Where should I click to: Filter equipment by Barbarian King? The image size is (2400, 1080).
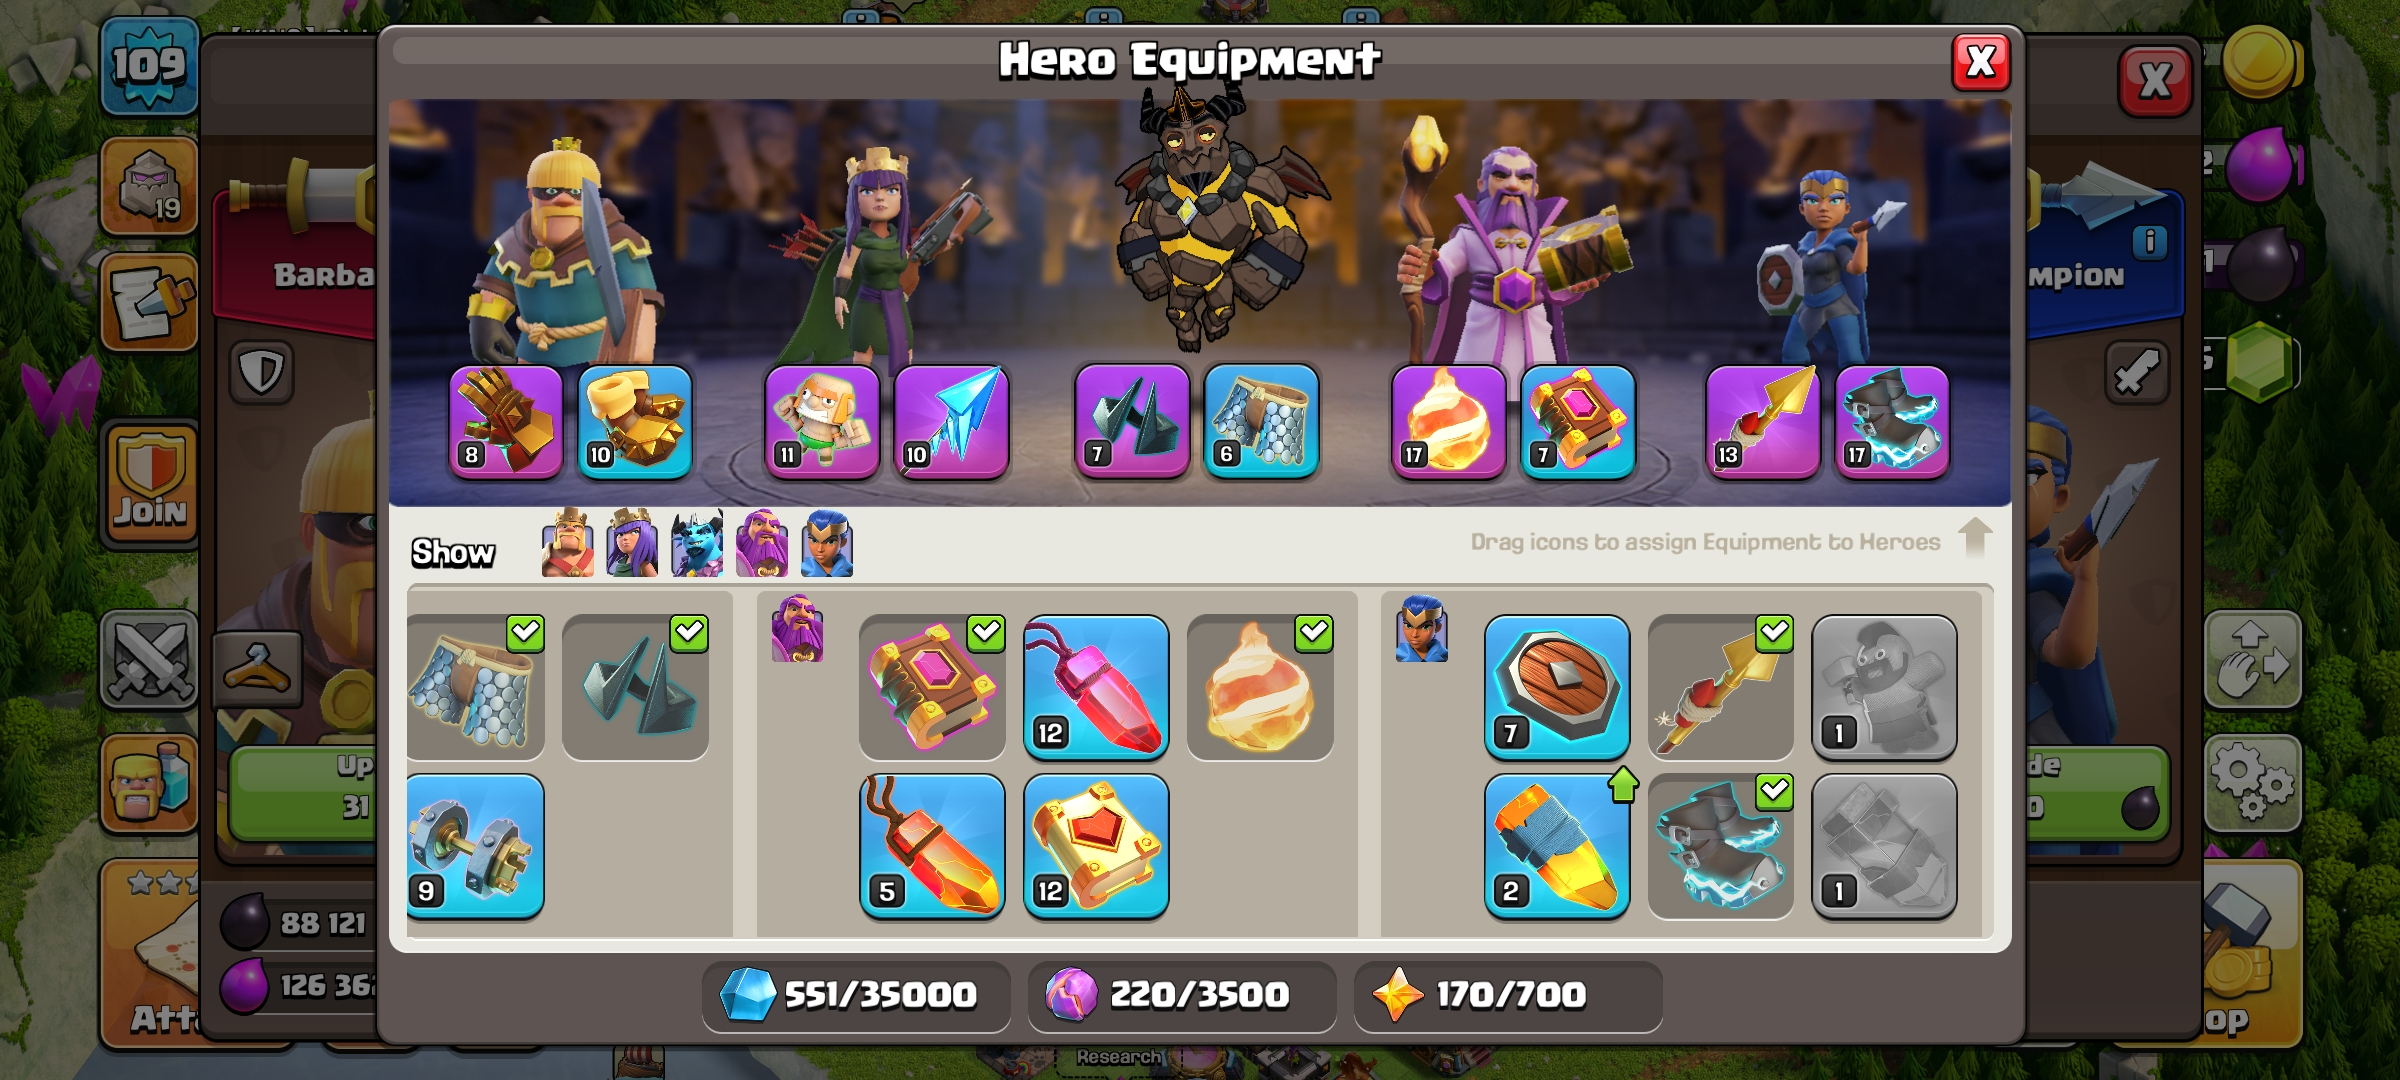coord(567,544)
